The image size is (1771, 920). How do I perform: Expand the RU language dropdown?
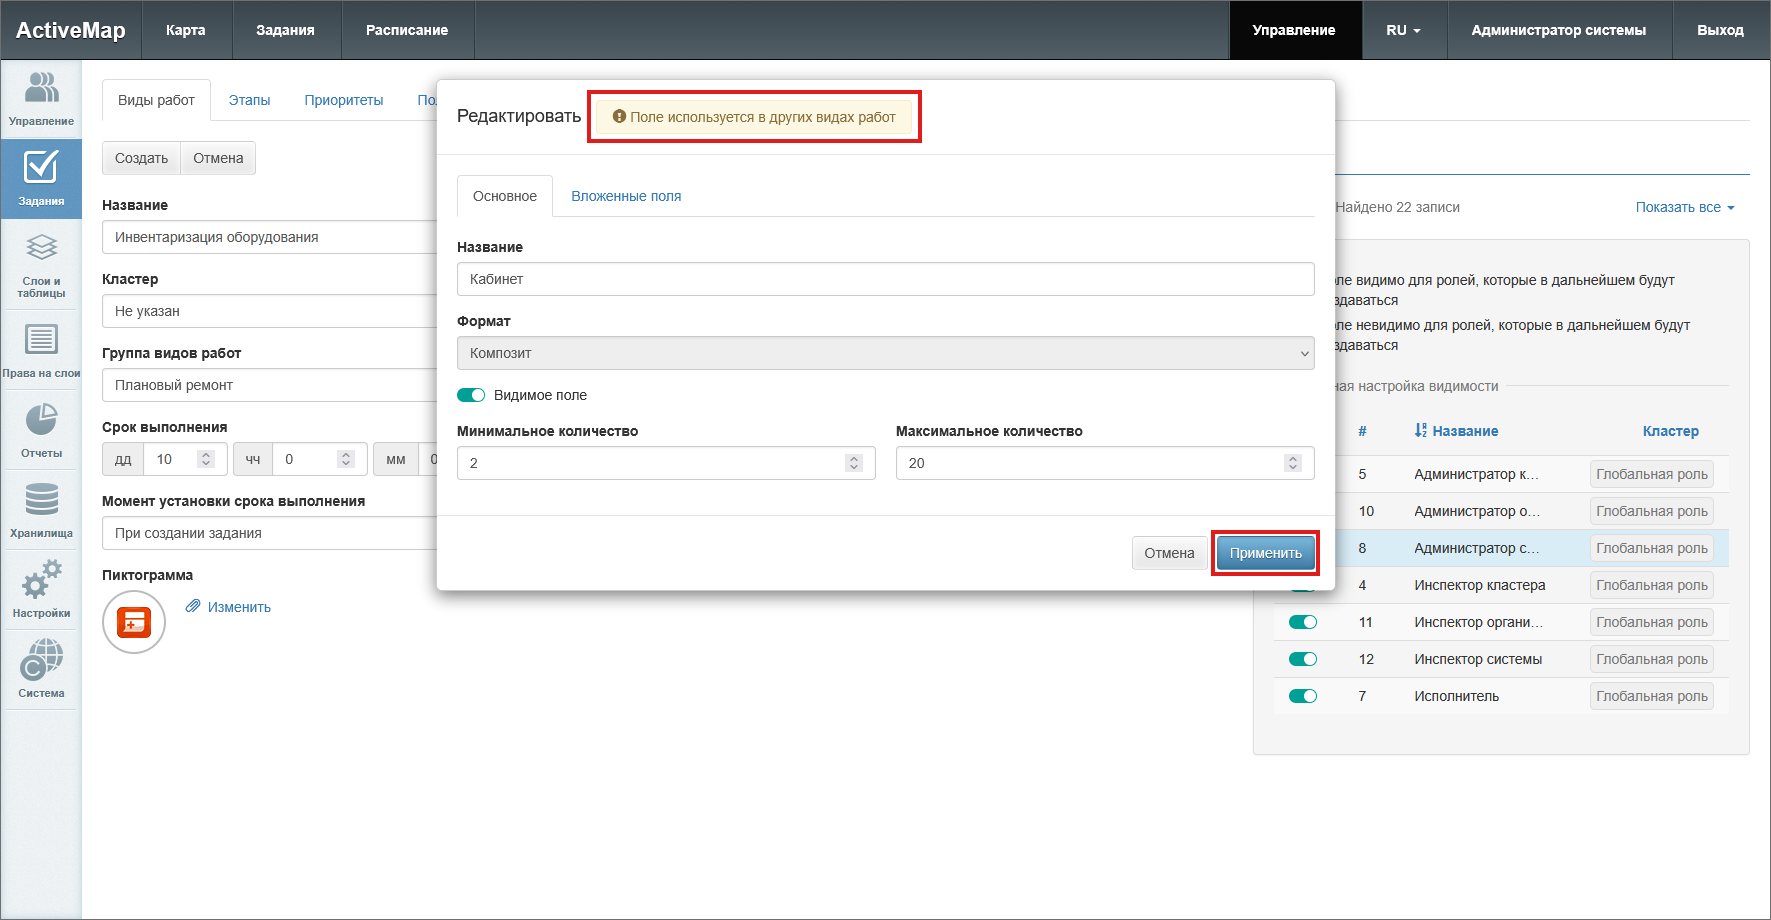(1403, 30)
